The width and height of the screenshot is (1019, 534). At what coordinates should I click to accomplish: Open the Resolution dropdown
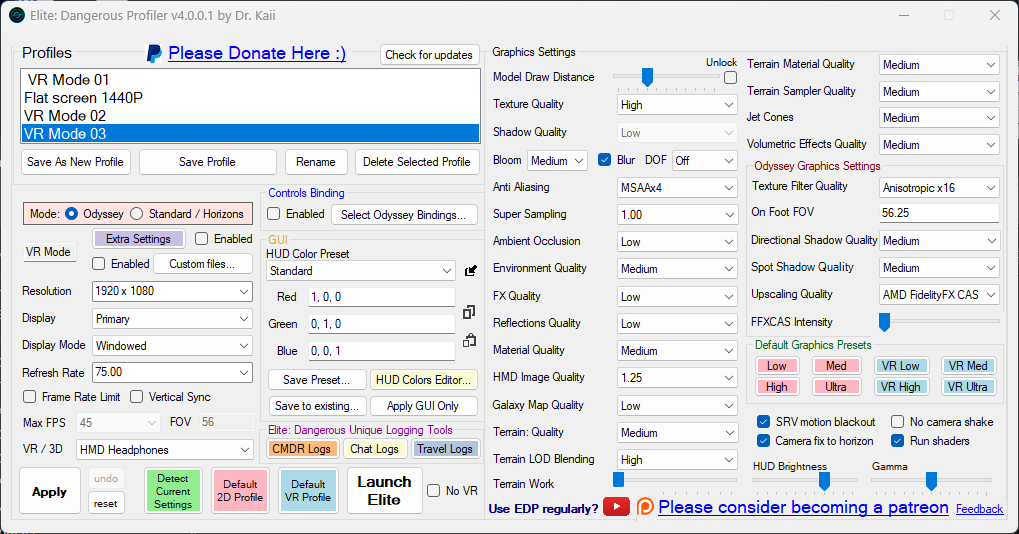172,291
